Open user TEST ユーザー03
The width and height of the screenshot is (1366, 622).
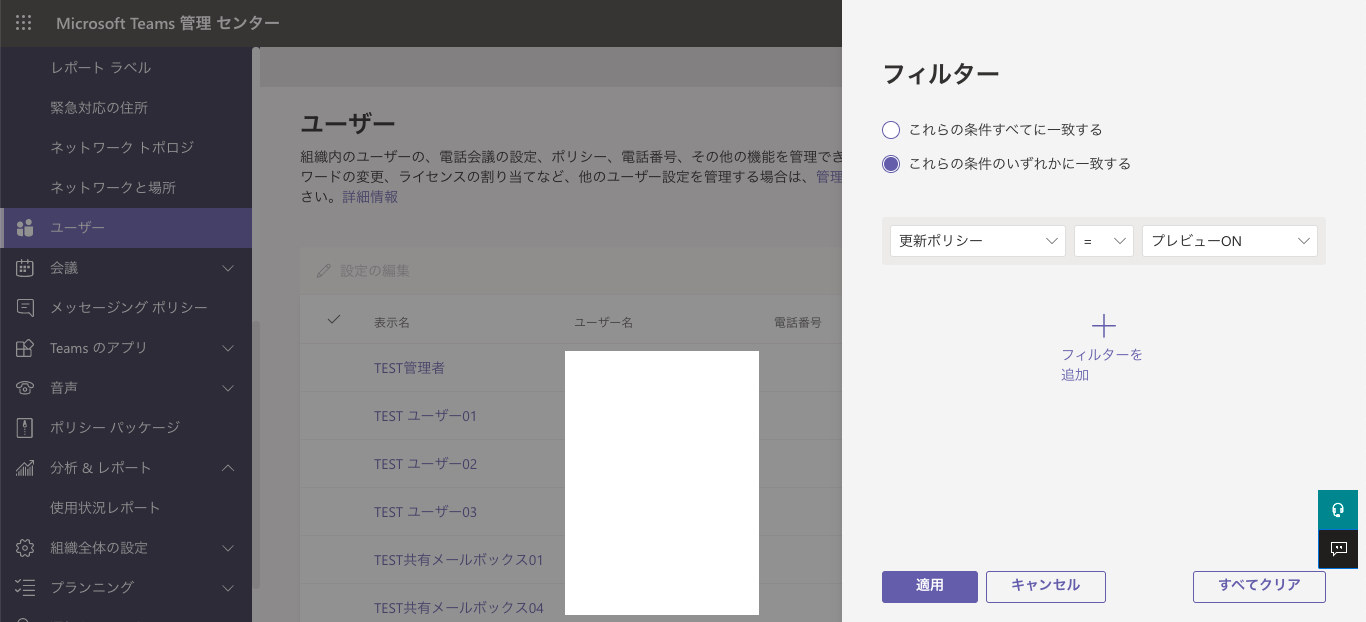425,512
